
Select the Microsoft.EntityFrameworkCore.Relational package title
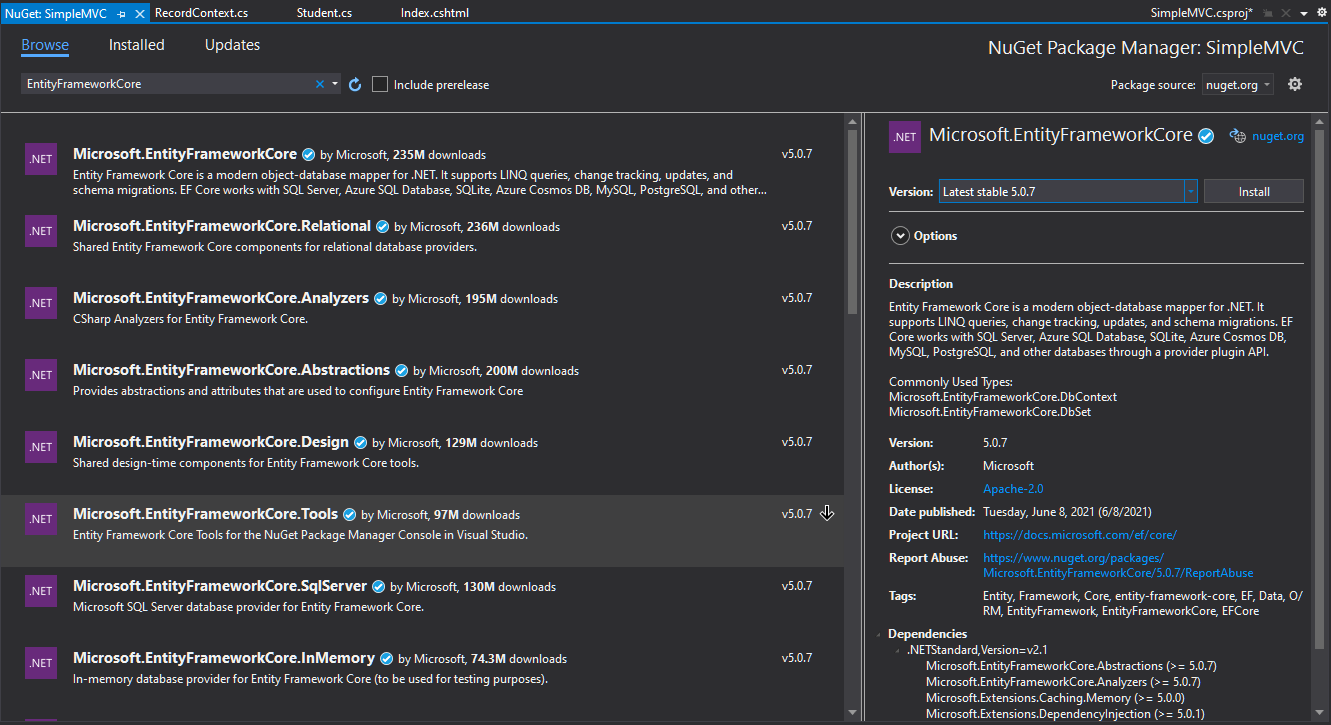[222, 226]
